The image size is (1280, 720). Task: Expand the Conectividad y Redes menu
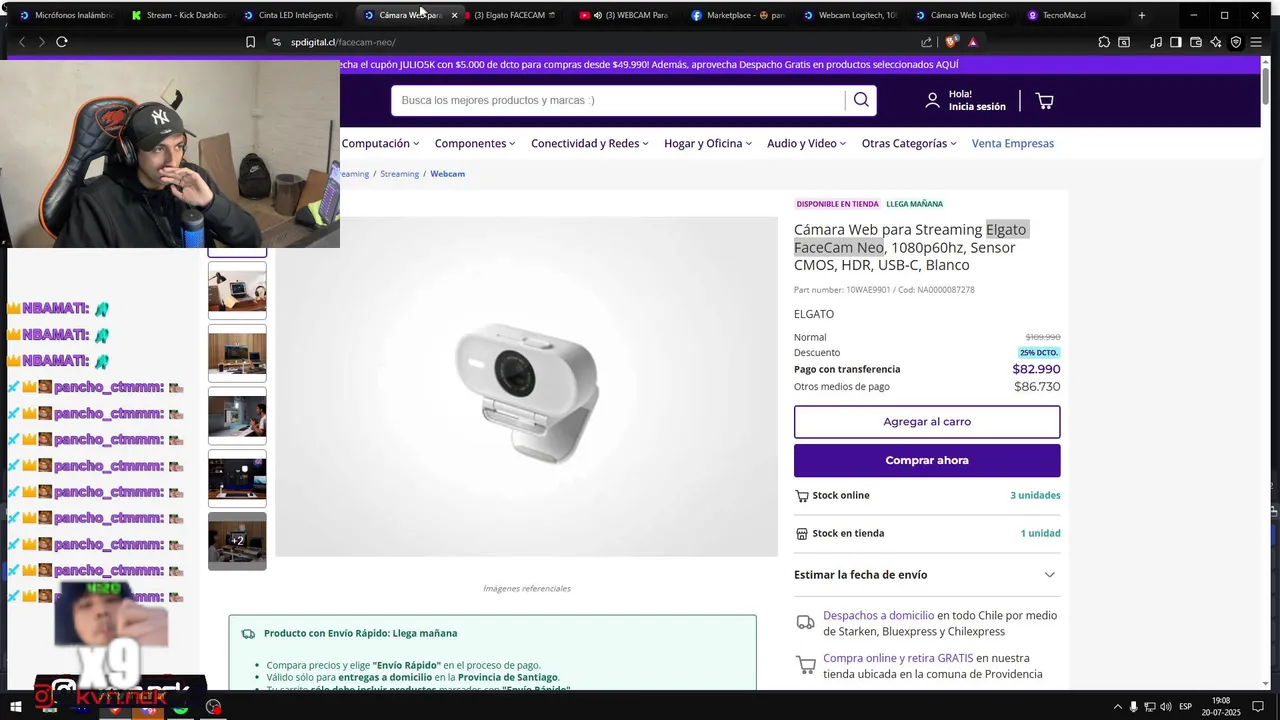point(590,143)
